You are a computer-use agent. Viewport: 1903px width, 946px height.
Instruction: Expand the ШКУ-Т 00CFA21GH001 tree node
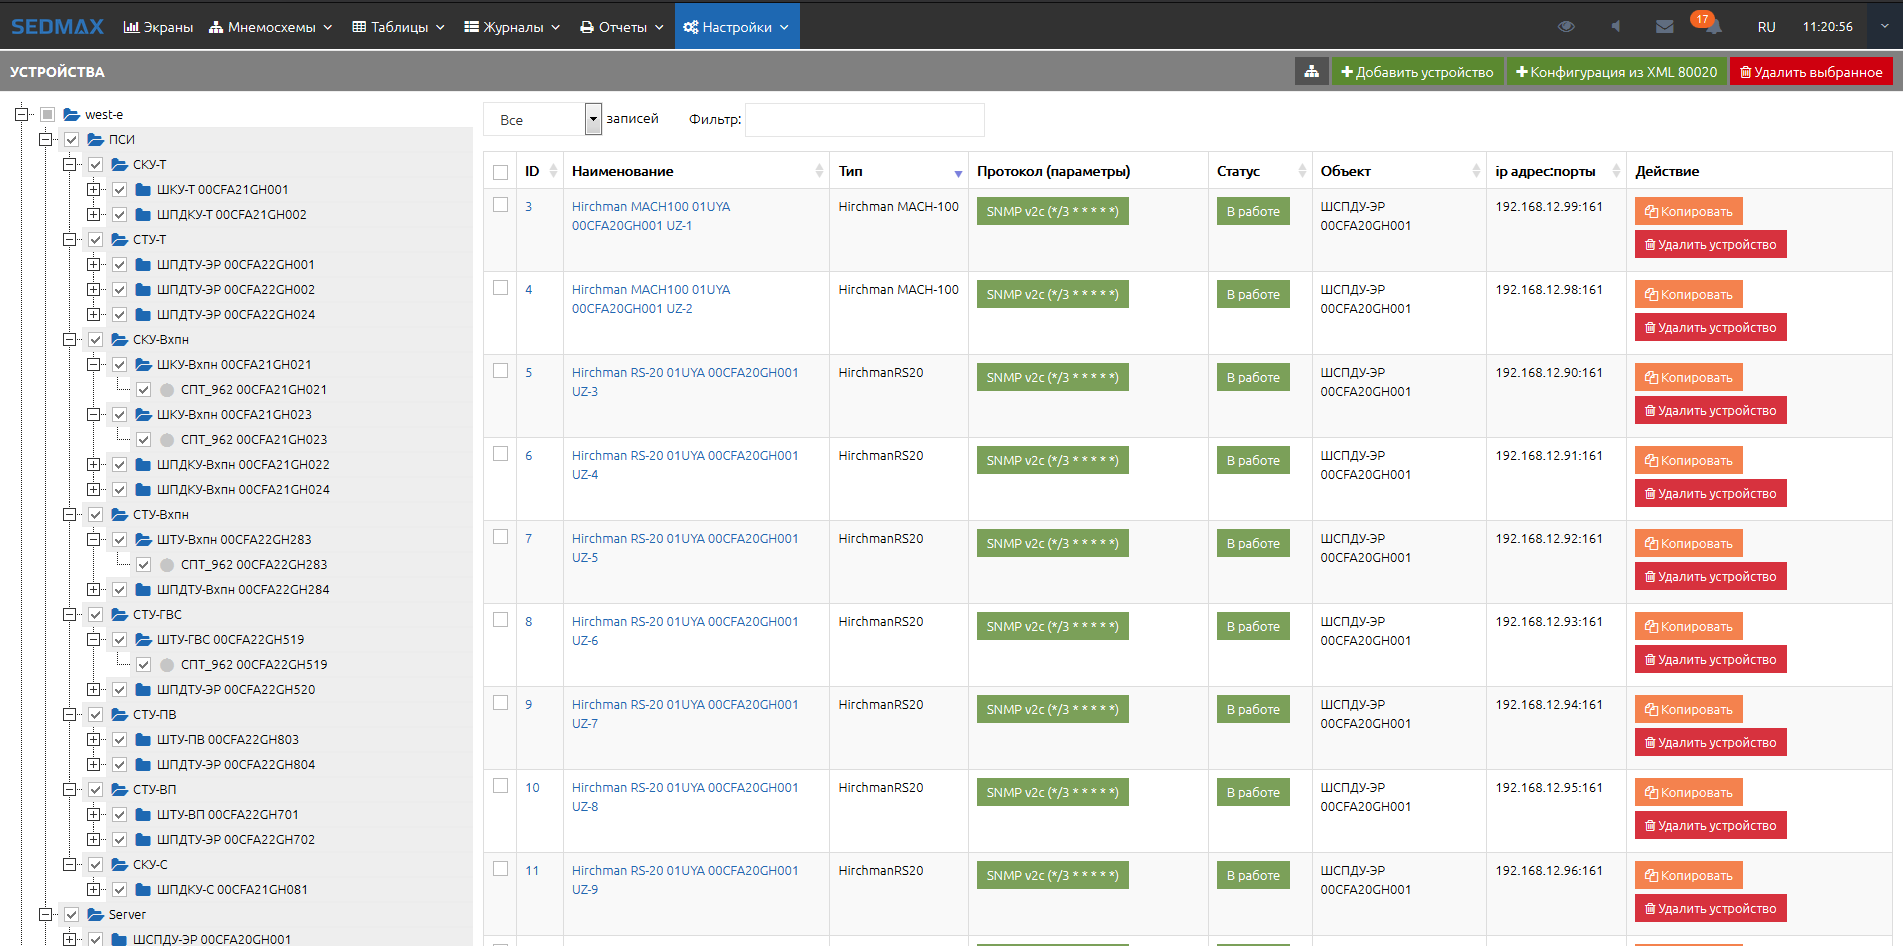point(93,190)
